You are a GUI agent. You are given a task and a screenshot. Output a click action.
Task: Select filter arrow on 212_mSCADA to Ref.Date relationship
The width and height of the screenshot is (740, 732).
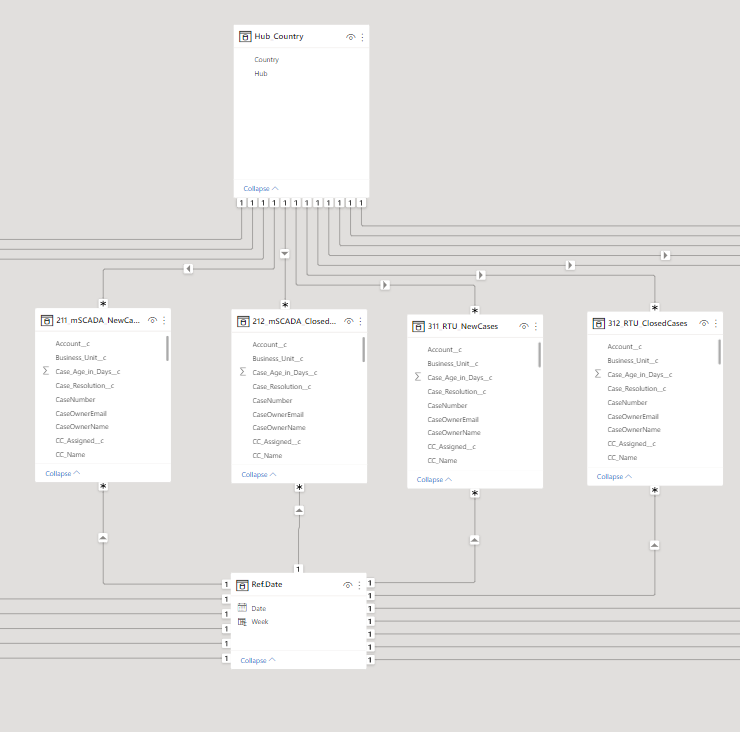[299, 510]
